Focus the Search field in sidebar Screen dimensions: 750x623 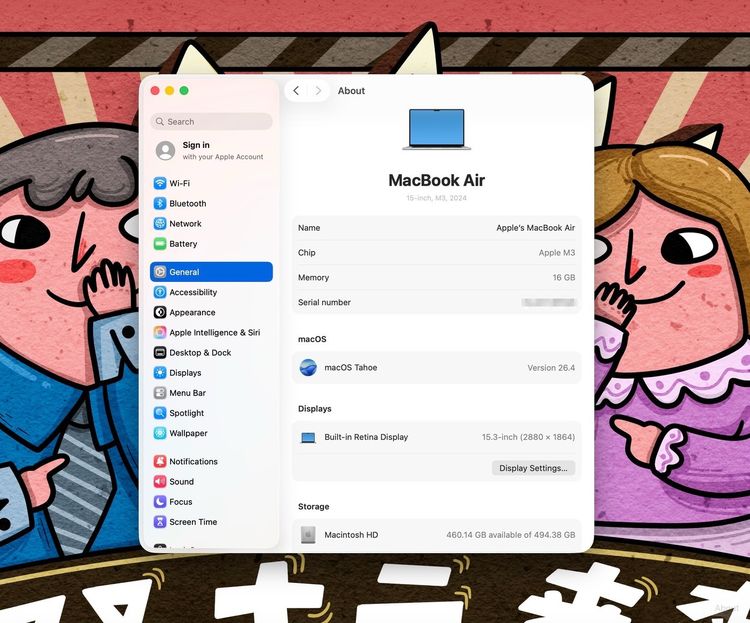click(x=212, y=122)
